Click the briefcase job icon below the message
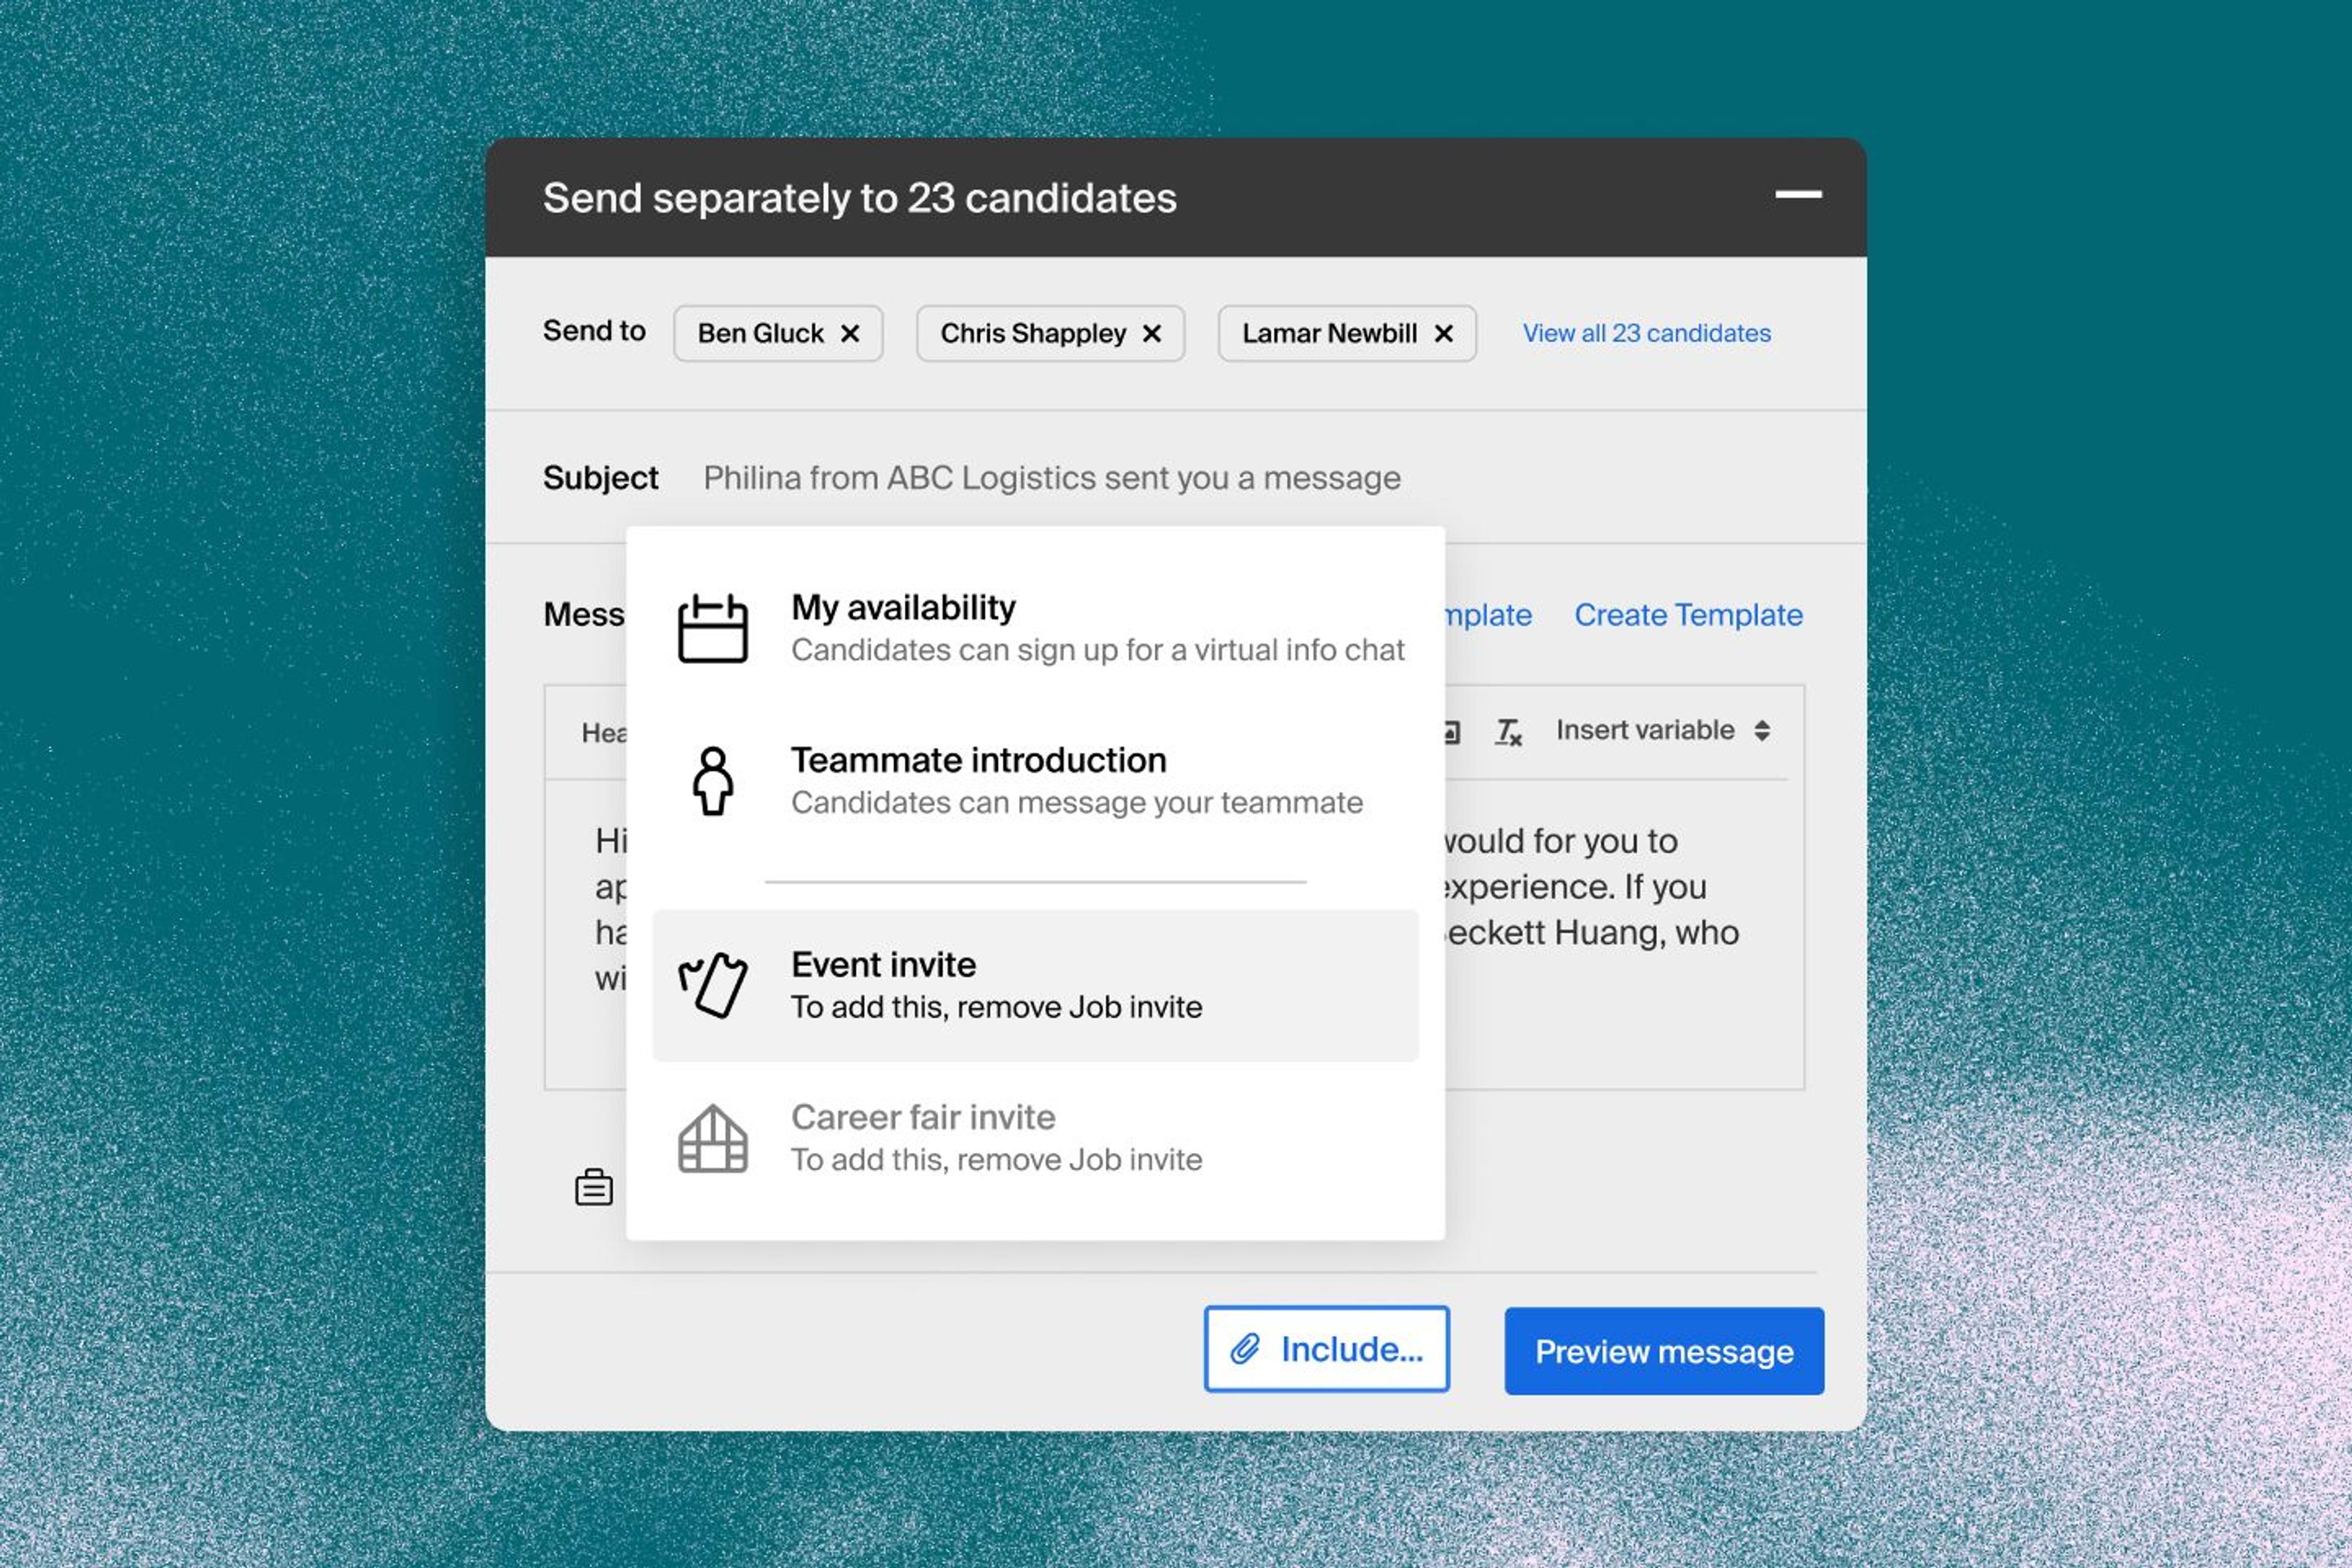Screen dimensions: 2352x1568 pyautogui.click(x=594, y=1187)
